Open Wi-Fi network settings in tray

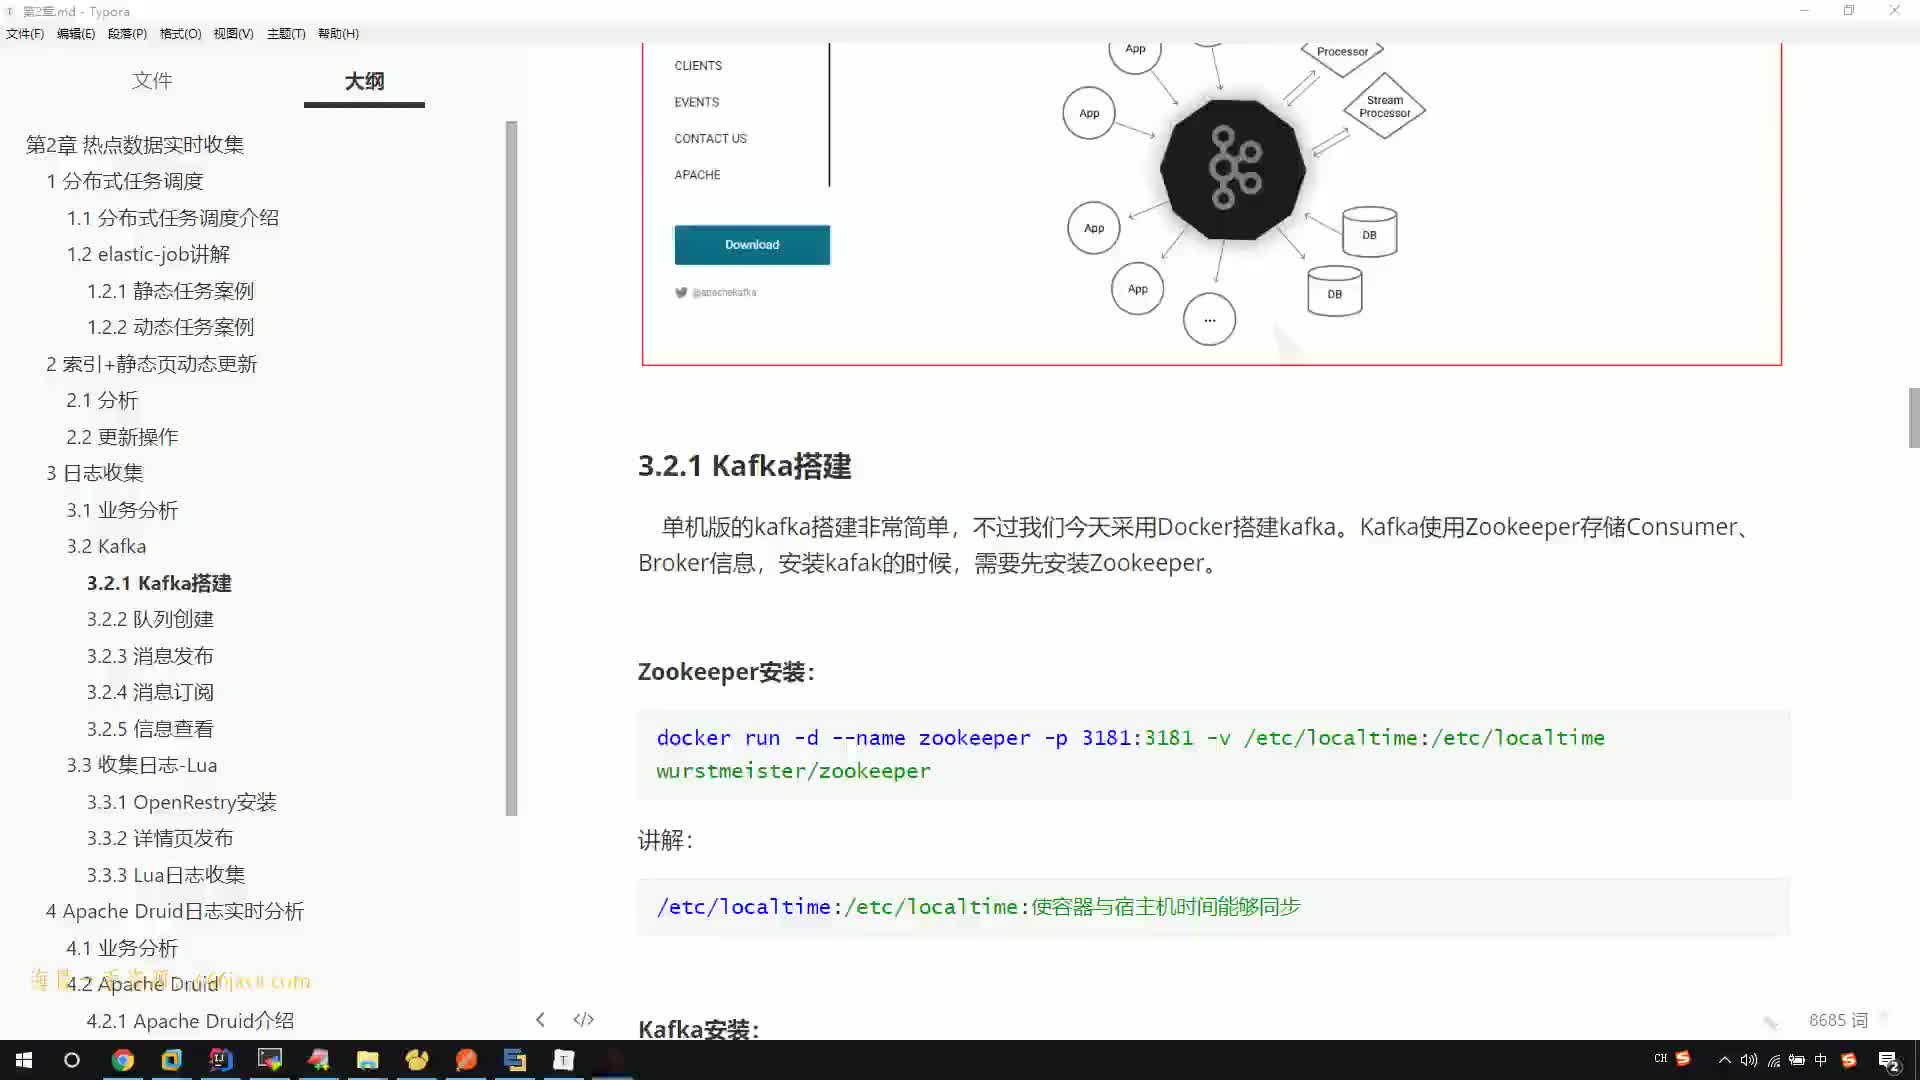[x=1773, y=1060]
